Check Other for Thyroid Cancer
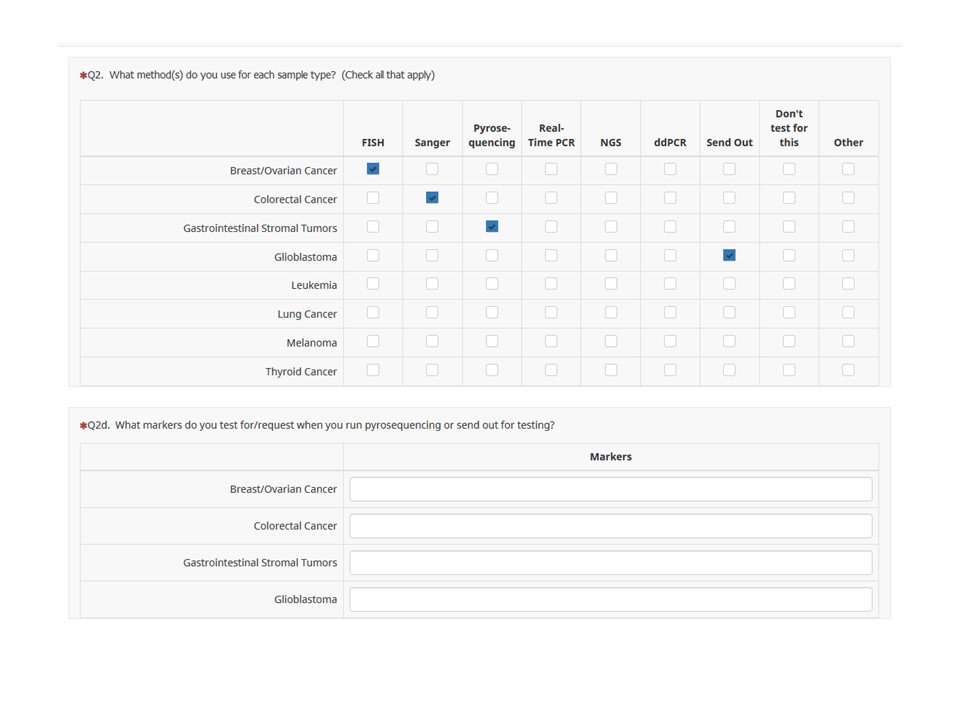The height and width of the screenshot is (720, 960). pyautogui.click(x=848, y=370)
